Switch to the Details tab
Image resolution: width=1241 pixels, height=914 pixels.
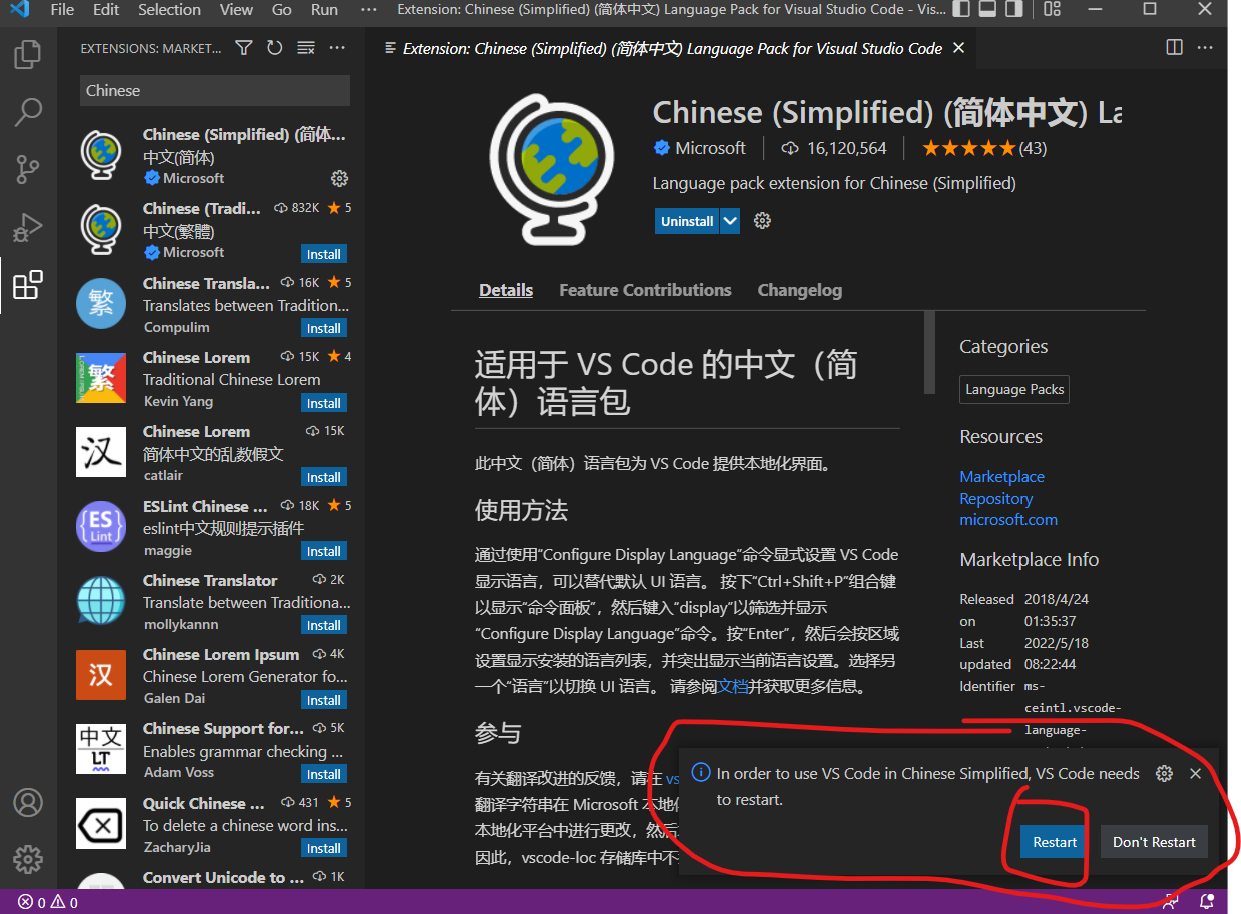coord(506,290)
